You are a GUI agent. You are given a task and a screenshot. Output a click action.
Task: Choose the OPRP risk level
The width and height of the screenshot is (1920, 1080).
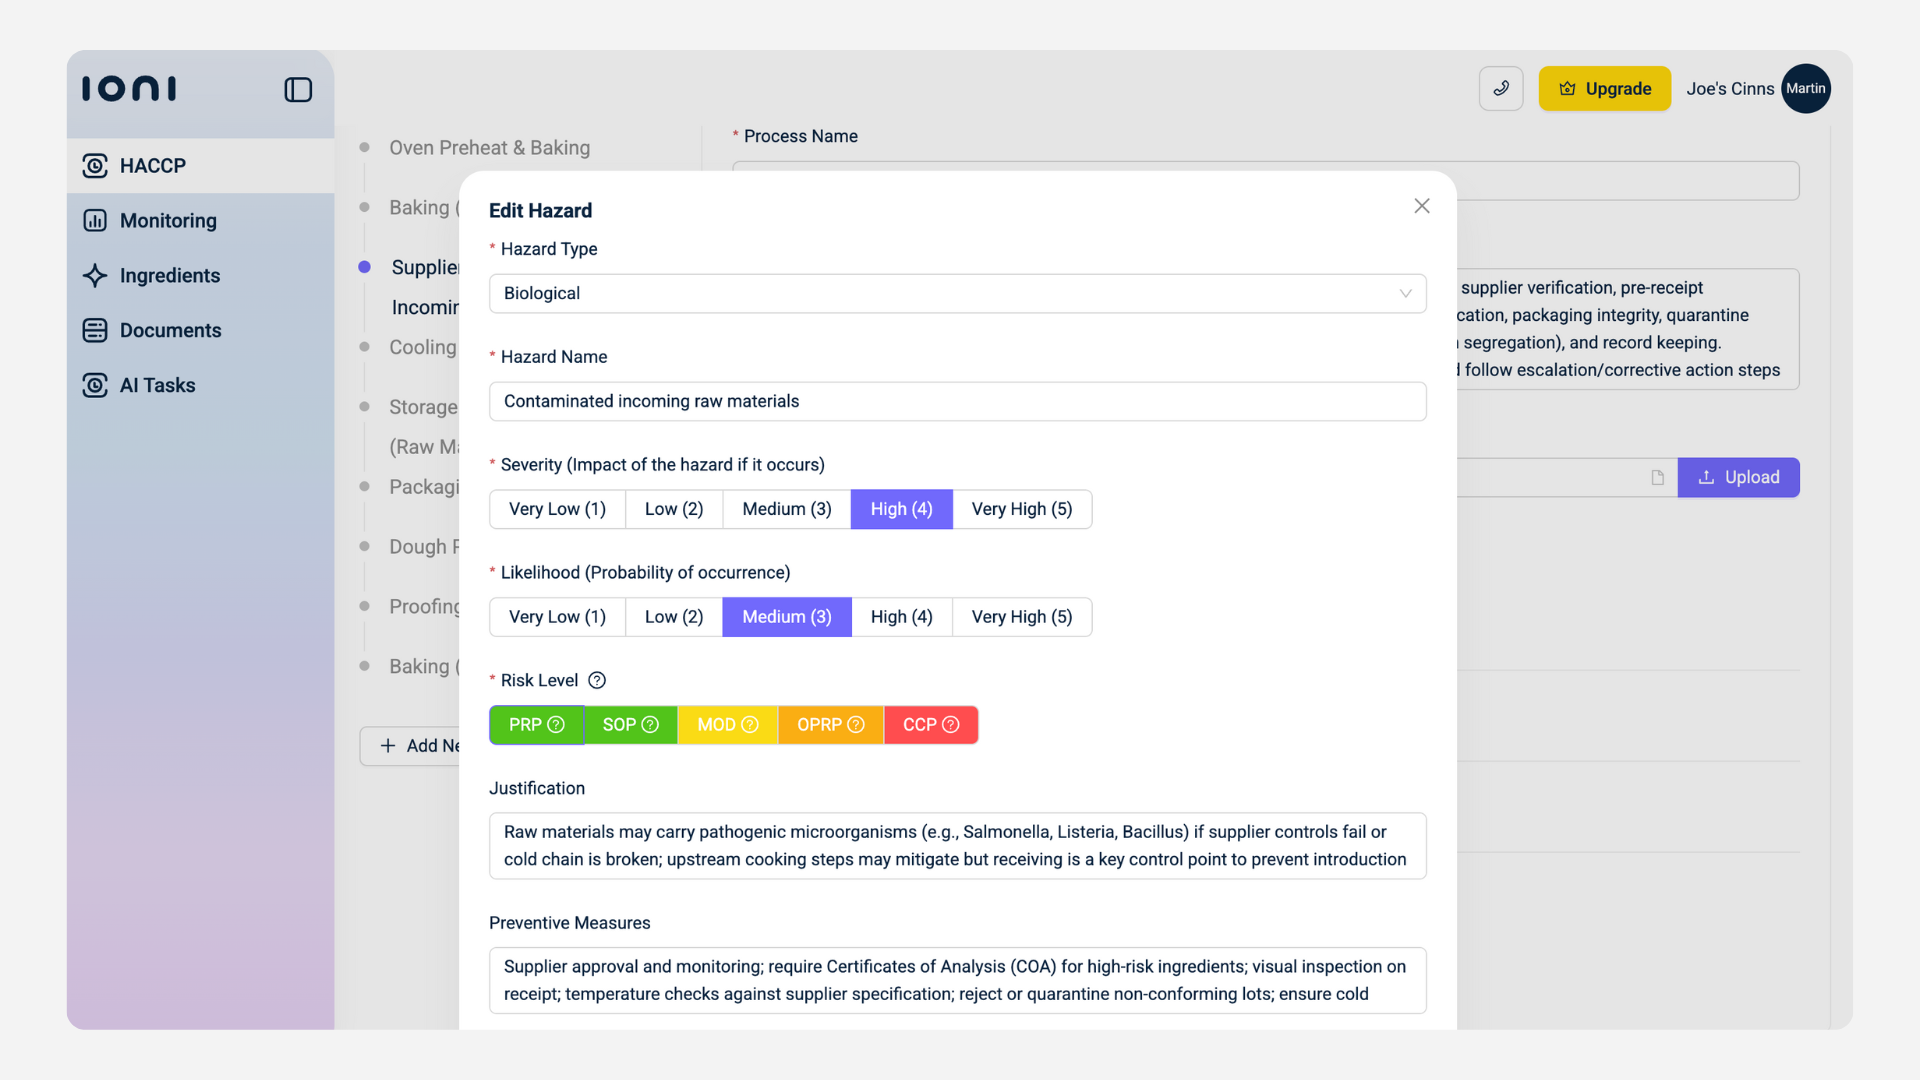click(830, 726)
